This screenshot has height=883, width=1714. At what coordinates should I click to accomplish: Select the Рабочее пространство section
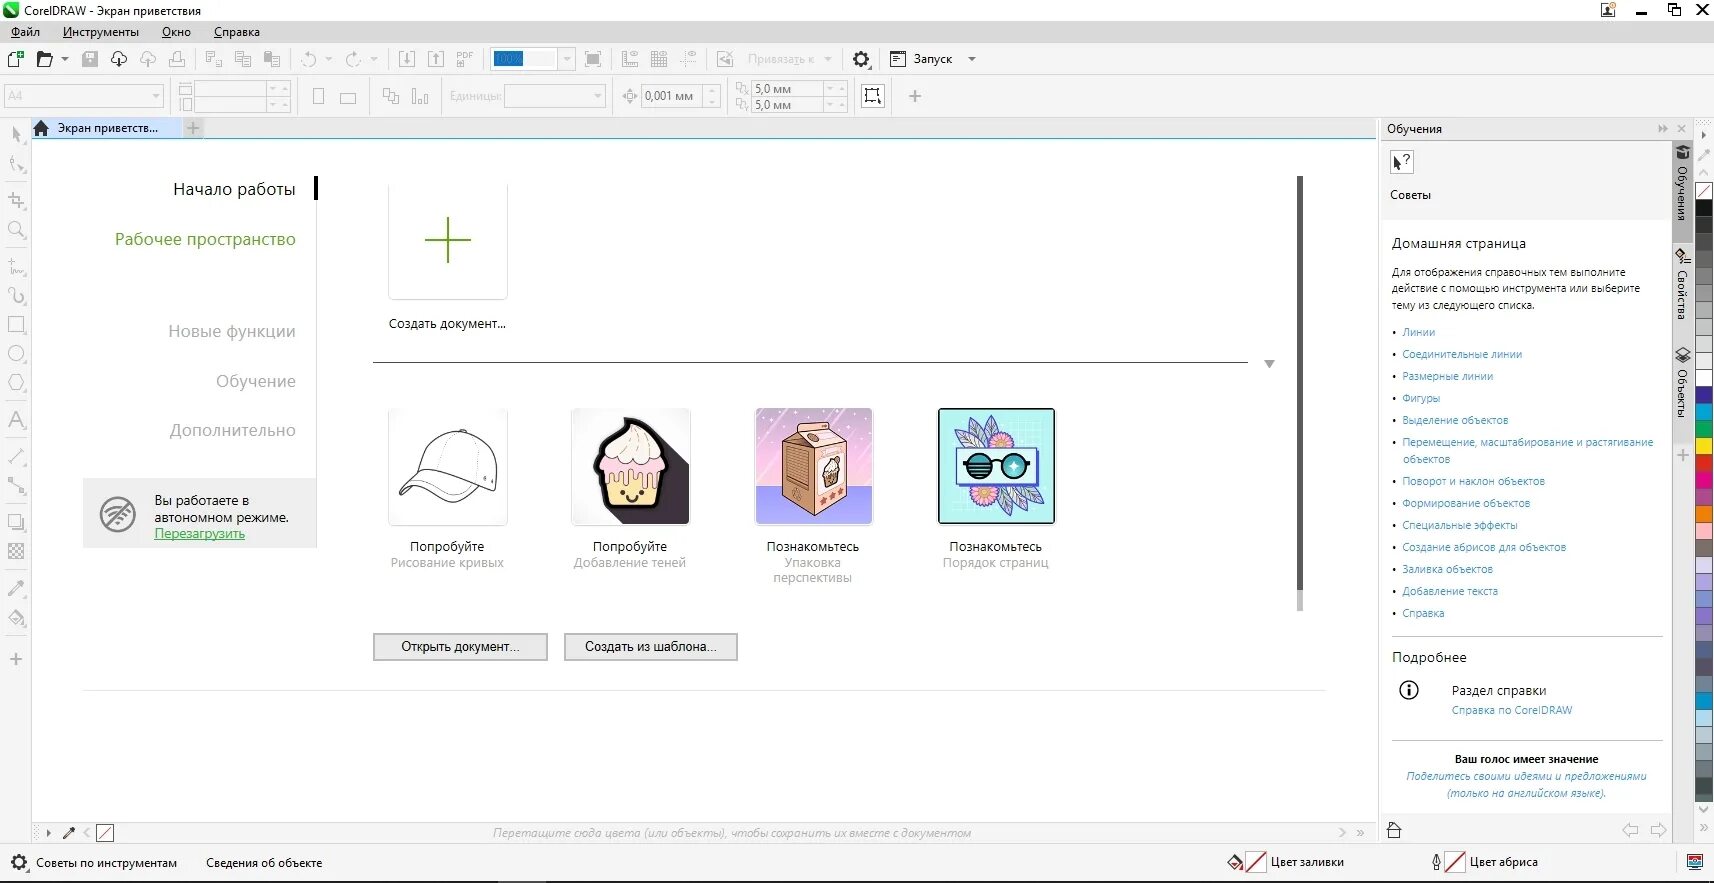(x=205, y=239)
